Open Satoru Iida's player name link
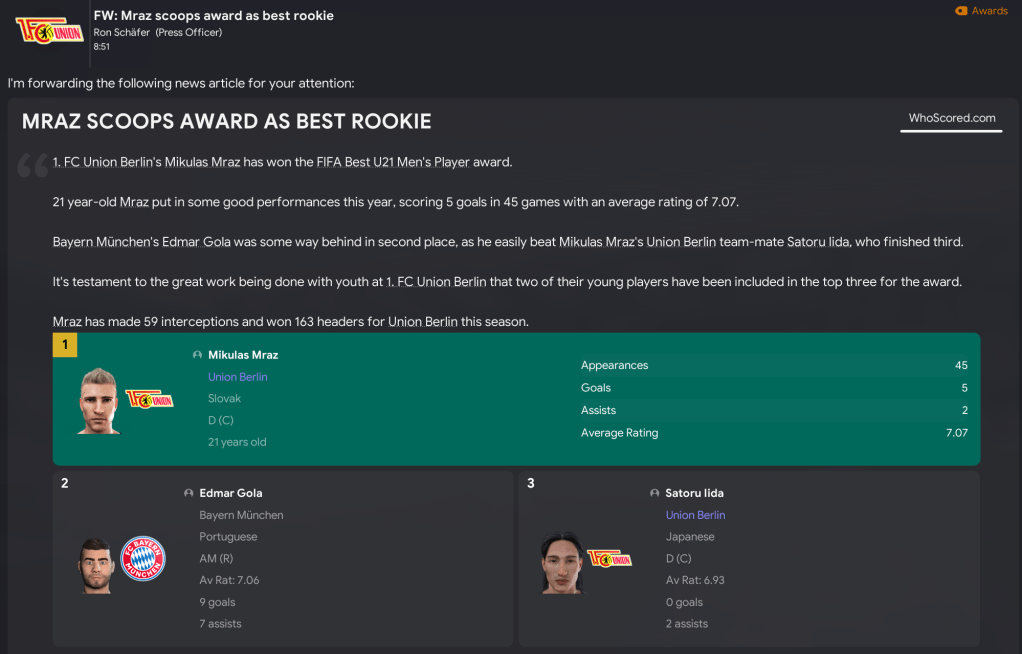The image size is (1022, 654). (x=694, y=493)
